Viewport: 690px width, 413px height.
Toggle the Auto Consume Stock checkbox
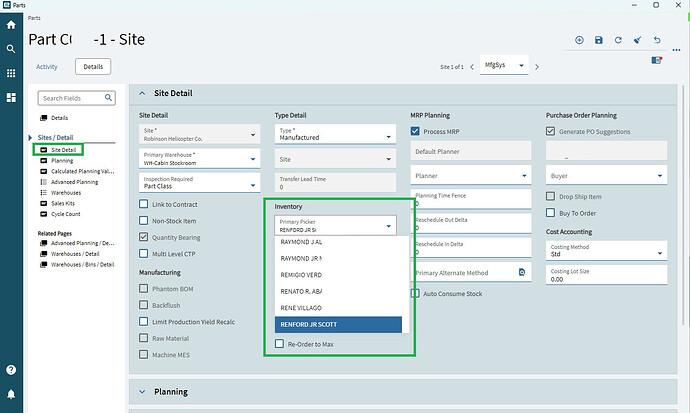click(416, 293)
